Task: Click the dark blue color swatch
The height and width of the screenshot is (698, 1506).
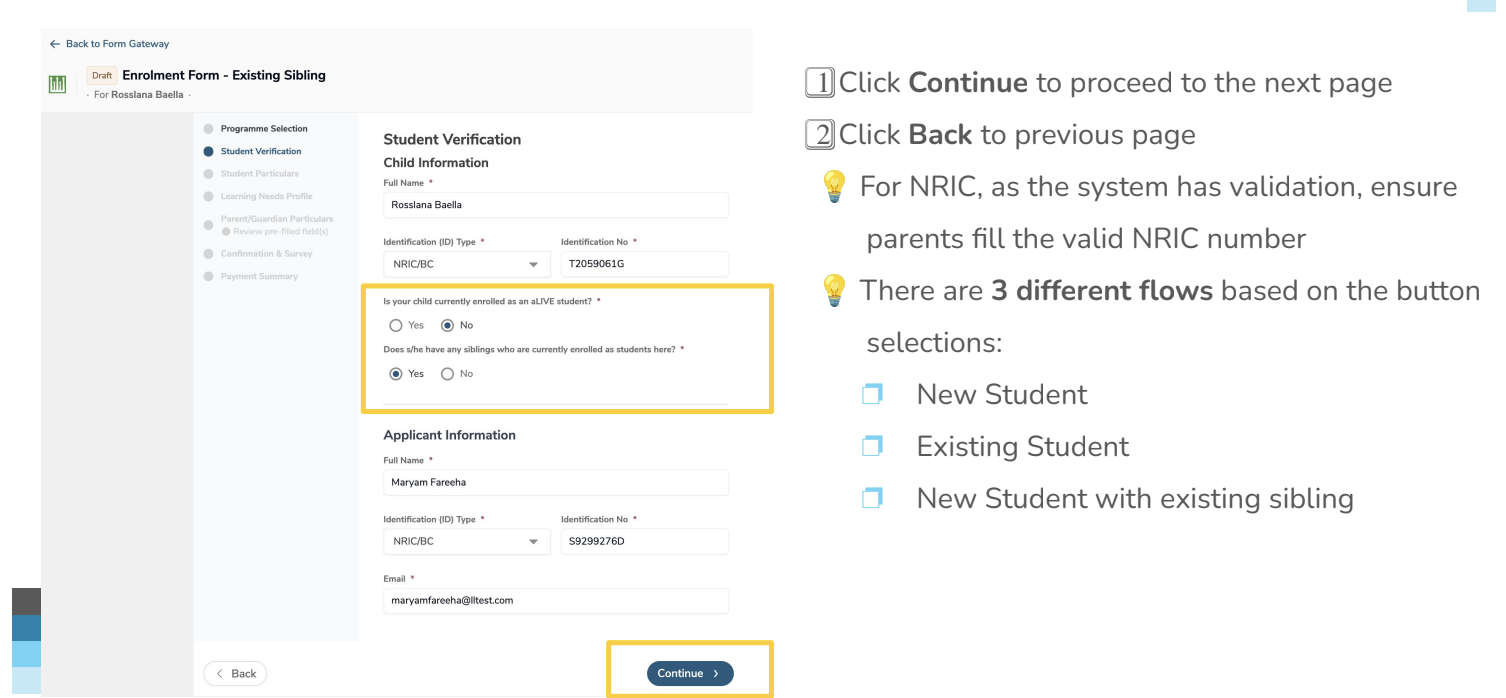Action: pos(27,628)
